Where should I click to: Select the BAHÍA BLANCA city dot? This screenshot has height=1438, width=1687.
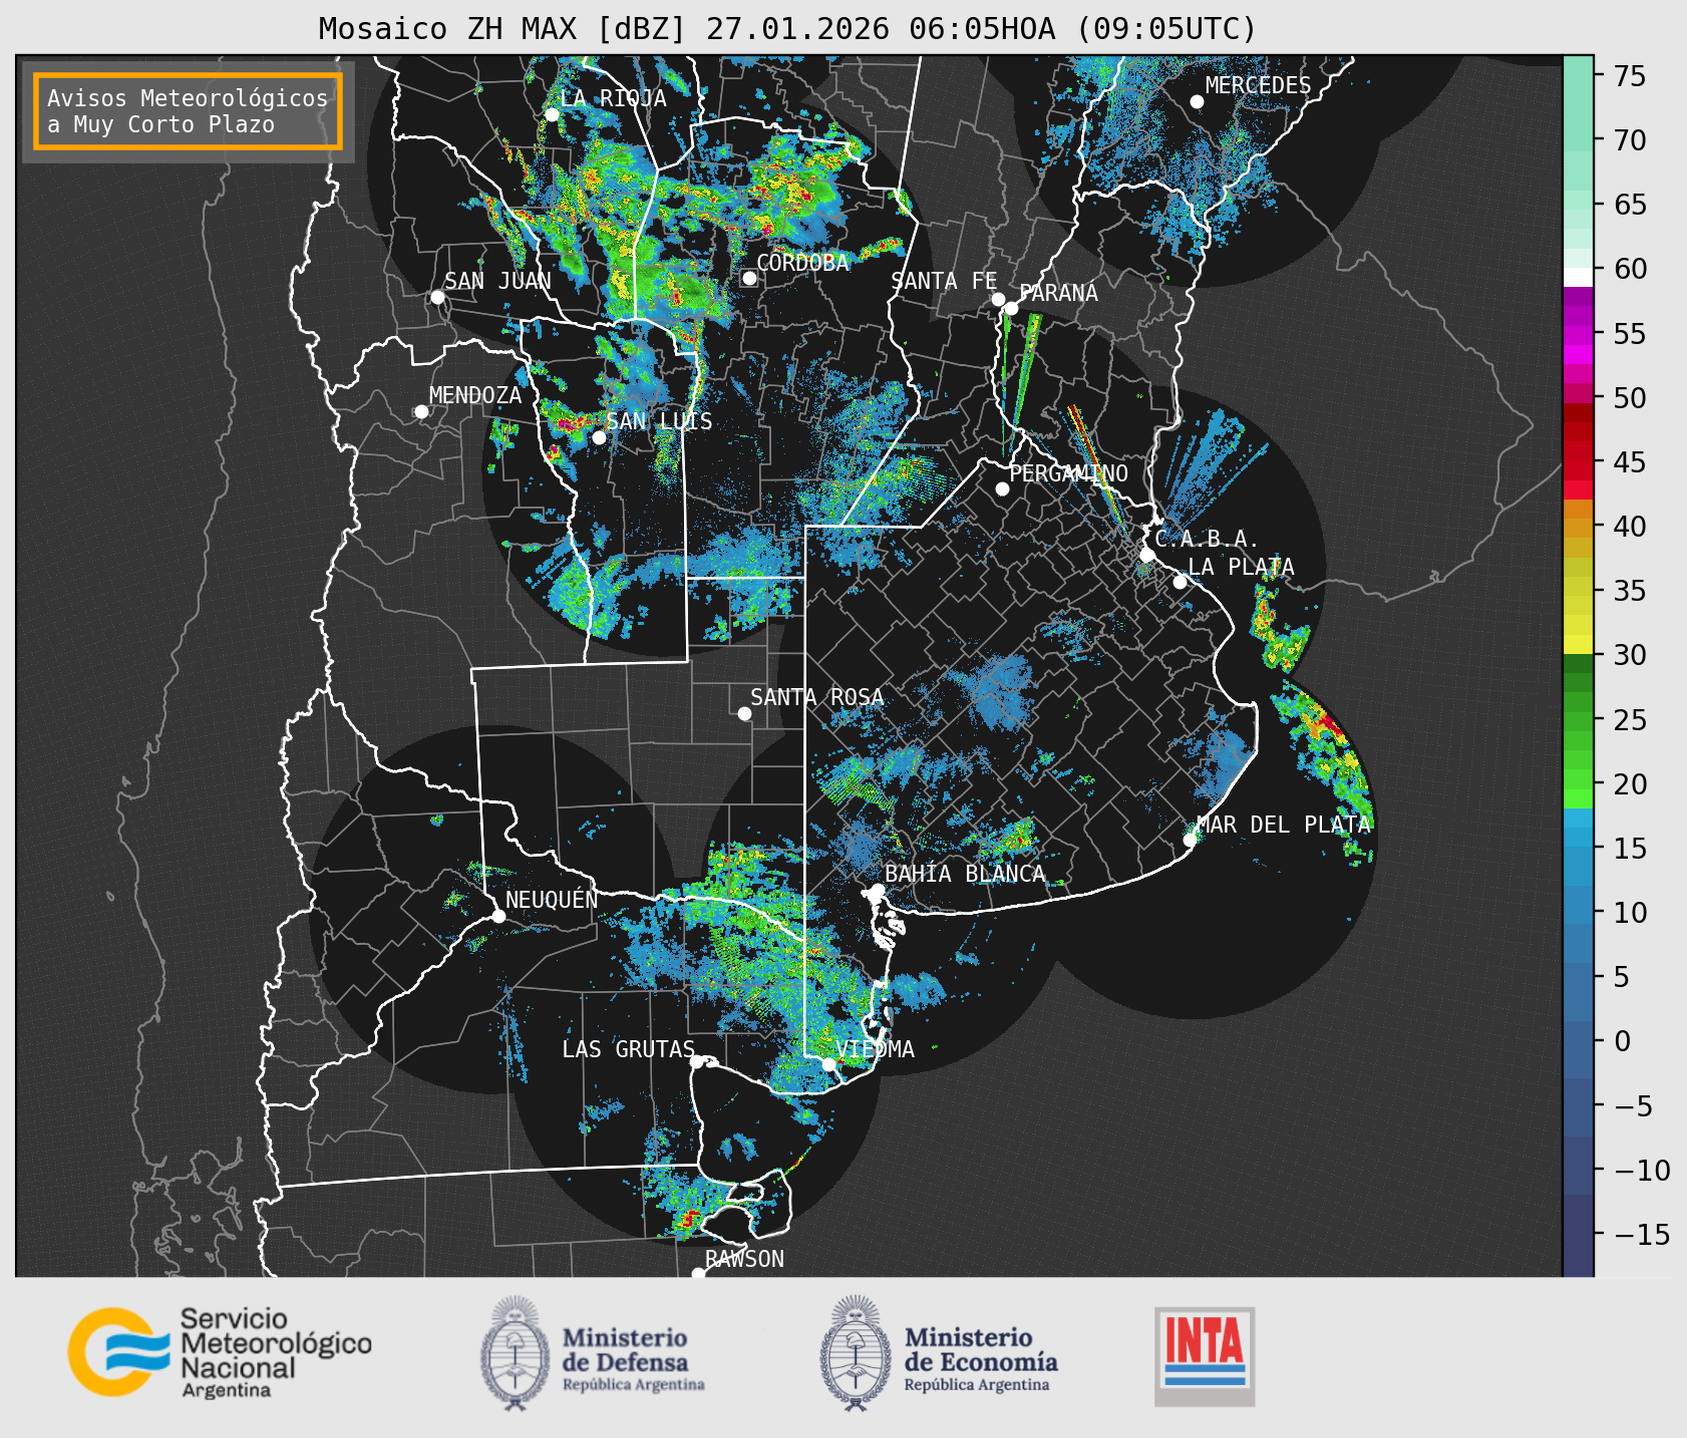tap(877, 890)
